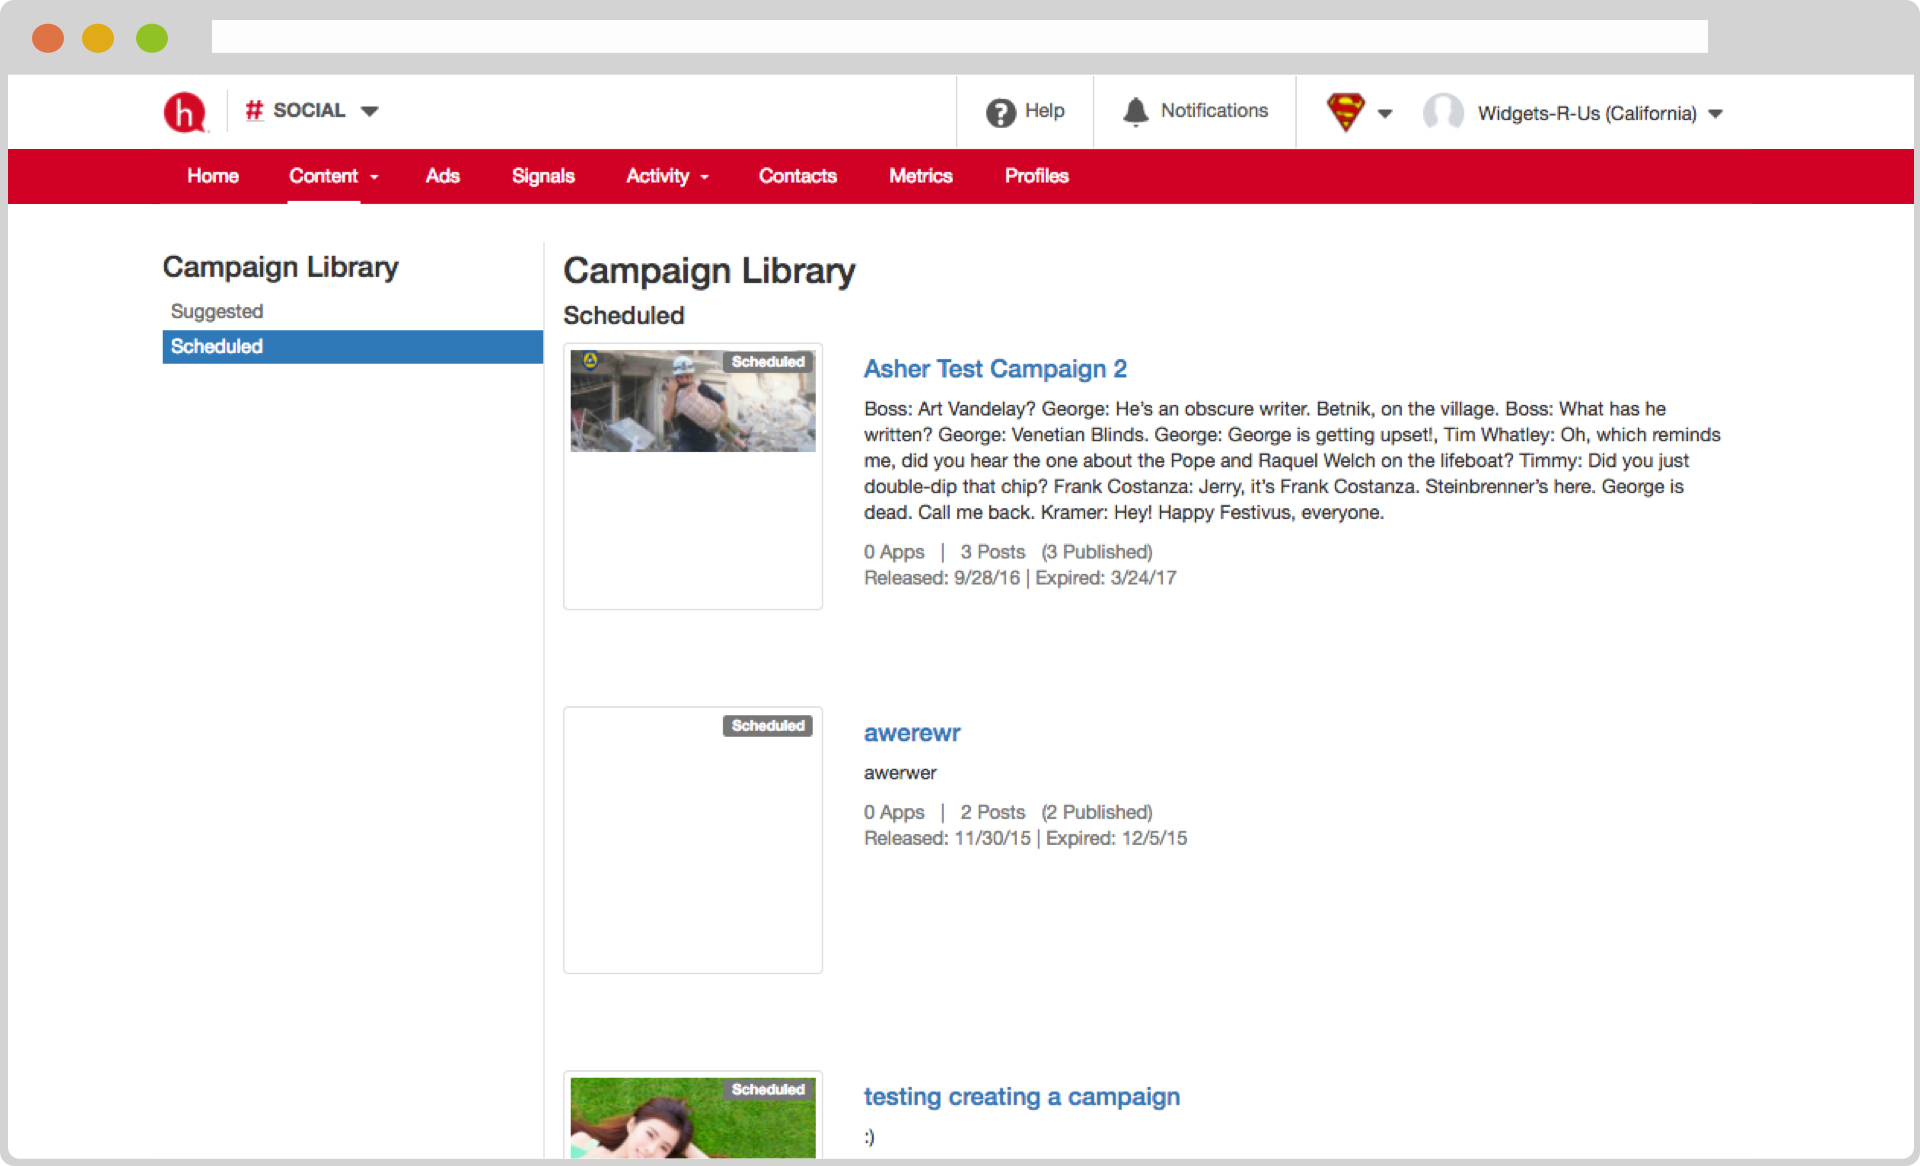Open Notifications panel
1920x1166 pixels.
pyautogui.click(x=1214, y=111)
